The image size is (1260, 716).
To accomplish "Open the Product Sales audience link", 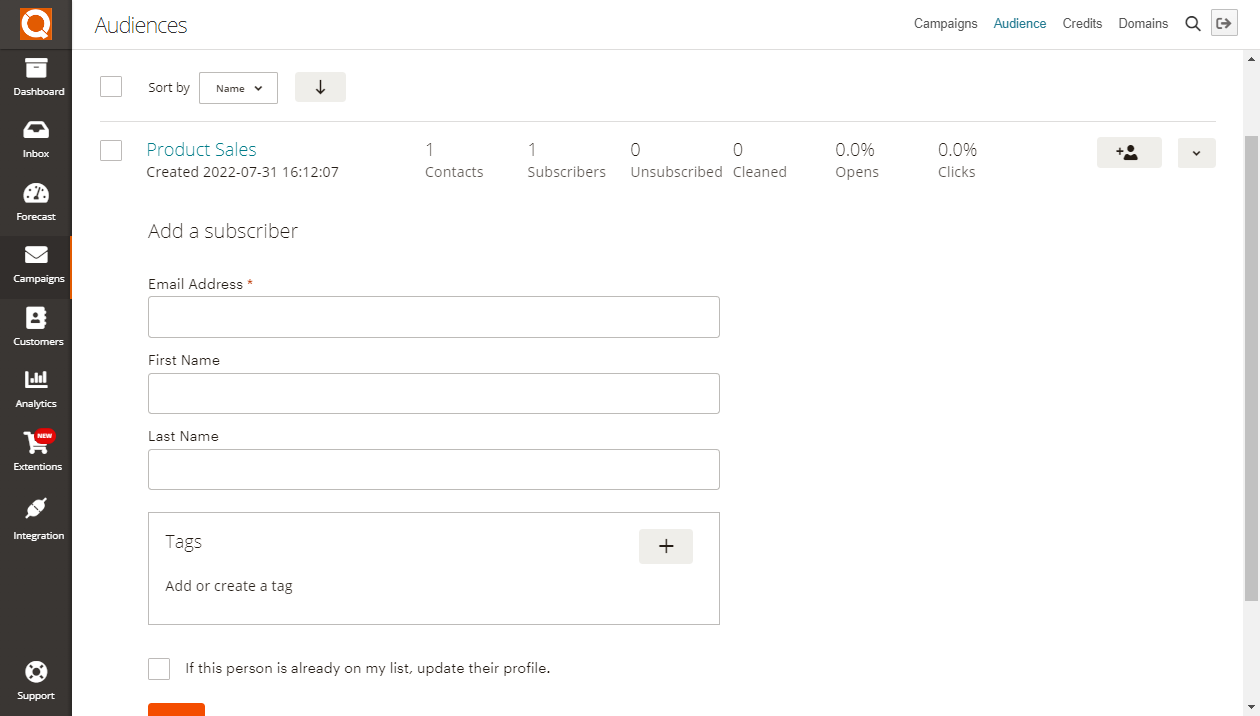I will [x=201, y=150].
